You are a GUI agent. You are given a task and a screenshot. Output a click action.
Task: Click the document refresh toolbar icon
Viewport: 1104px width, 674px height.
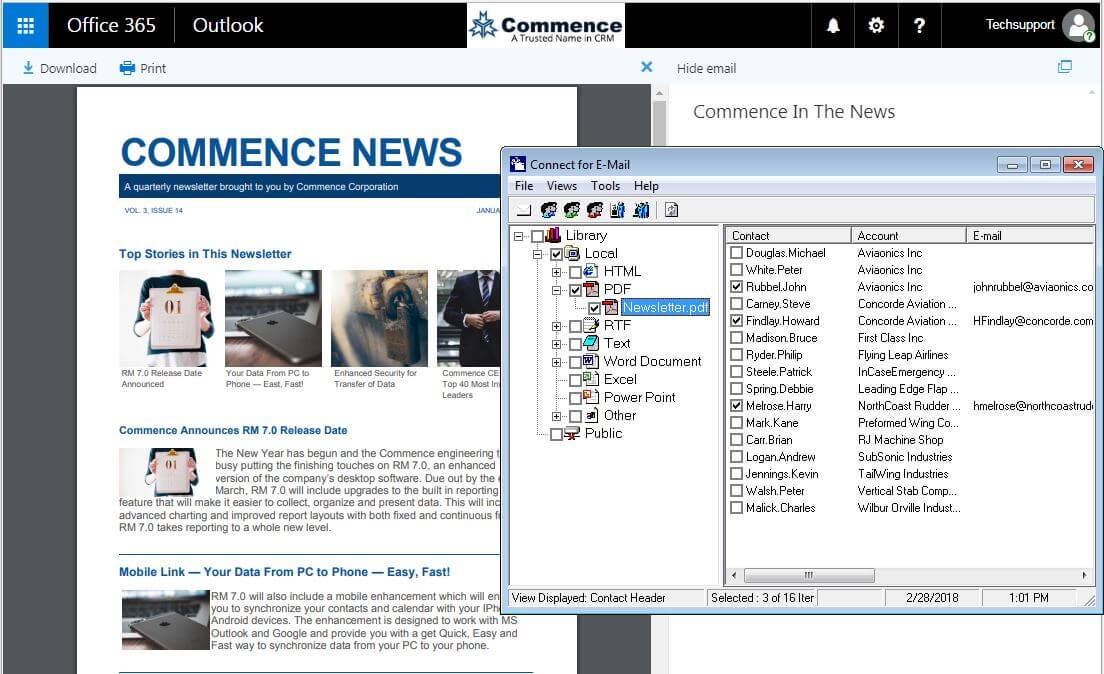pos(671,210)
